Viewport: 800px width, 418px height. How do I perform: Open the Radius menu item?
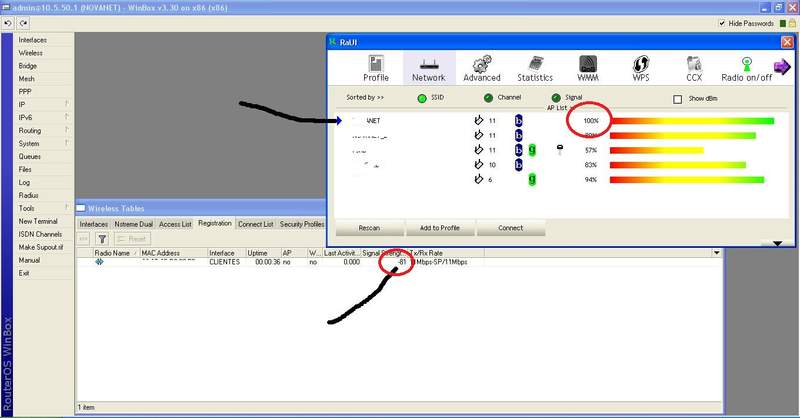point(43,195)
